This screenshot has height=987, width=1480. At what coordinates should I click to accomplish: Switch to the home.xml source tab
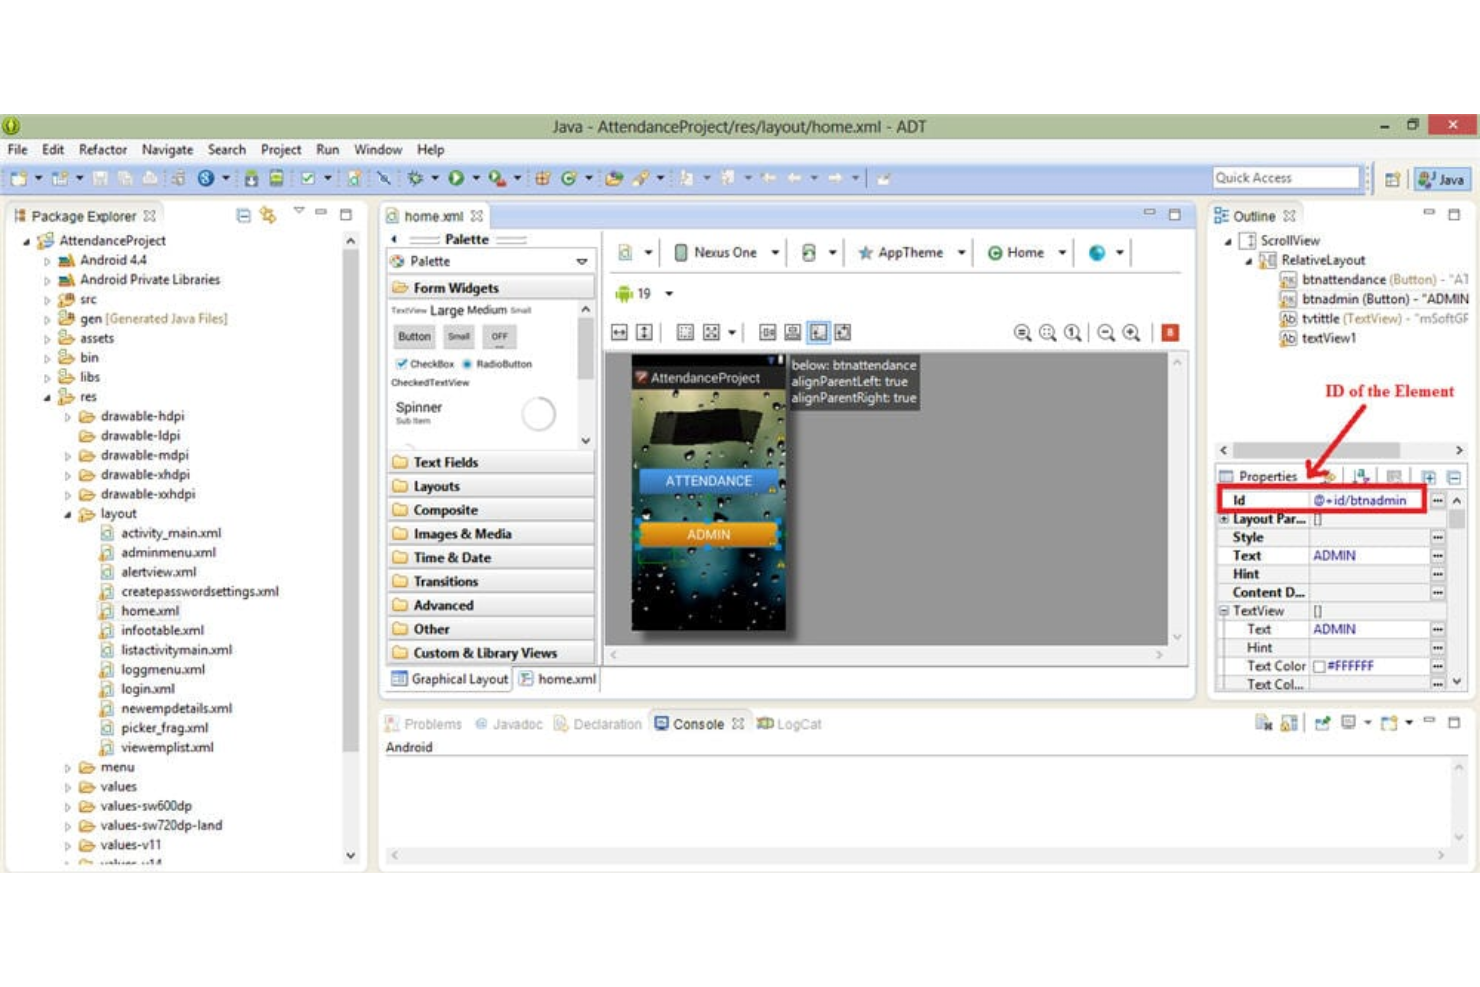pyautogui.click(x=557, y=679)
